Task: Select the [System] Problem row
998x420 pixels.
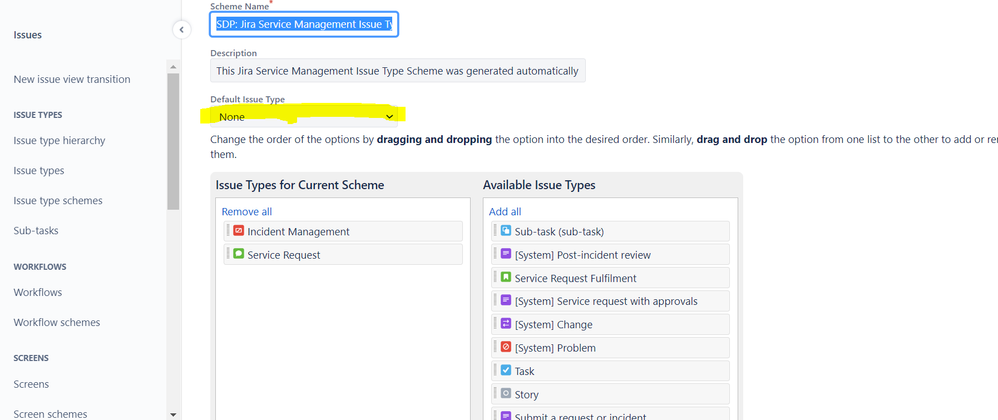Action: pyautogui.click(x=610, y=347)
